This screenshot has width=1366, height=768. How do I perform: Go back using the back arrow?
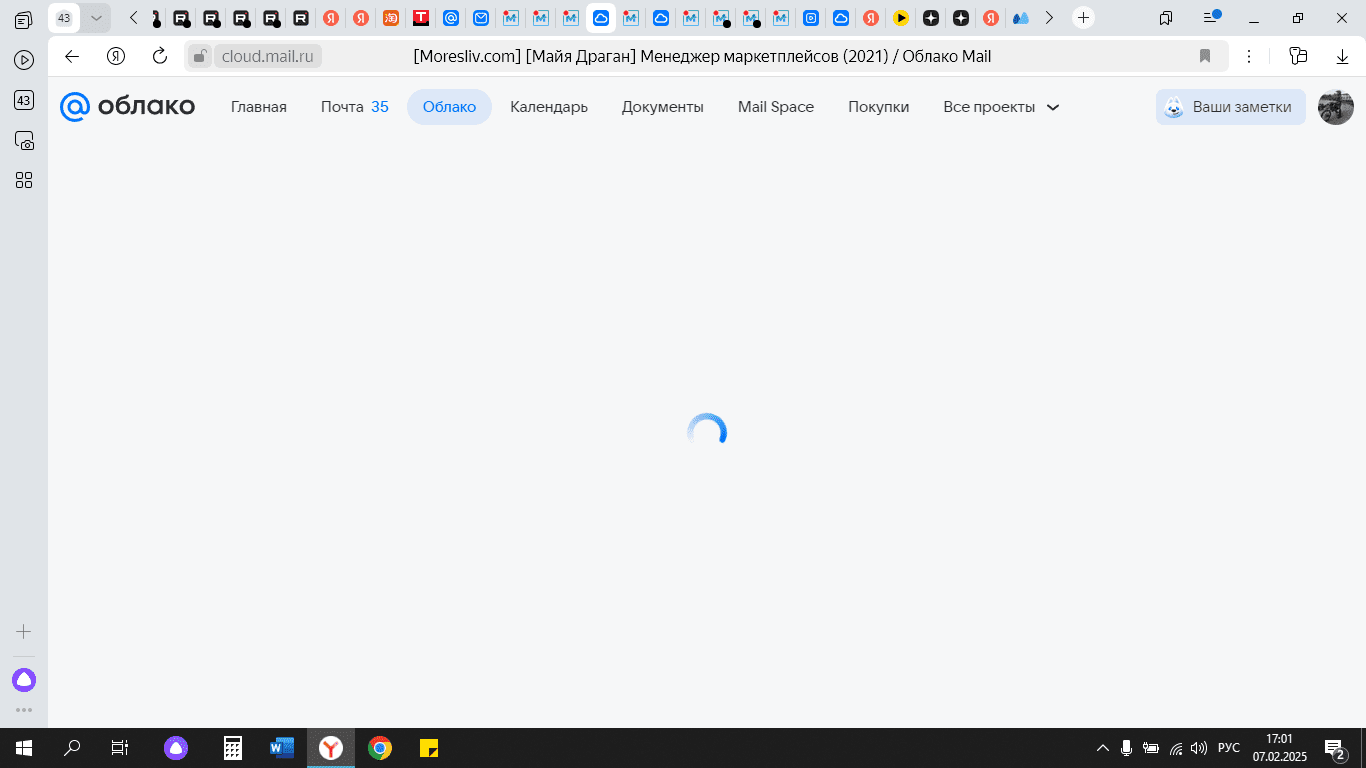[72, 56]
